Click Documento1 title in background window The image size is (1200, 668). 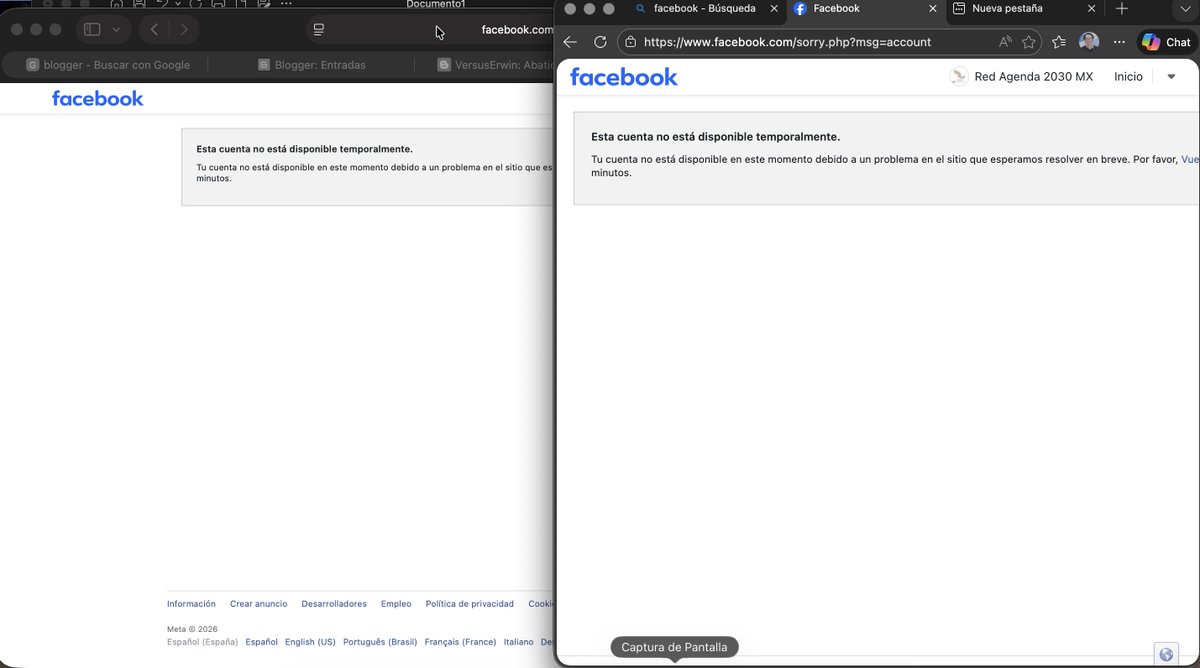pyautogui.click(x=435, y=4)
